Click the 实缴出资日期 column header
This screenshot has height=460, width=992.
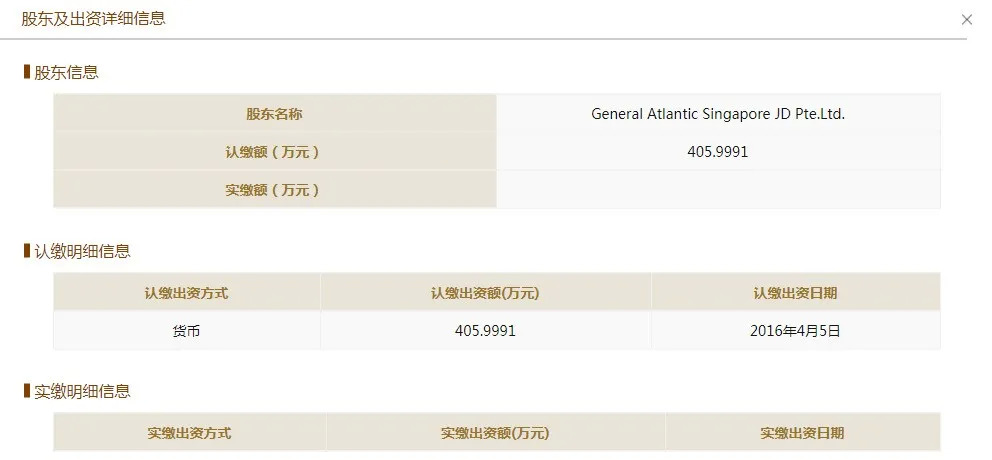click(x=802, y=433)
